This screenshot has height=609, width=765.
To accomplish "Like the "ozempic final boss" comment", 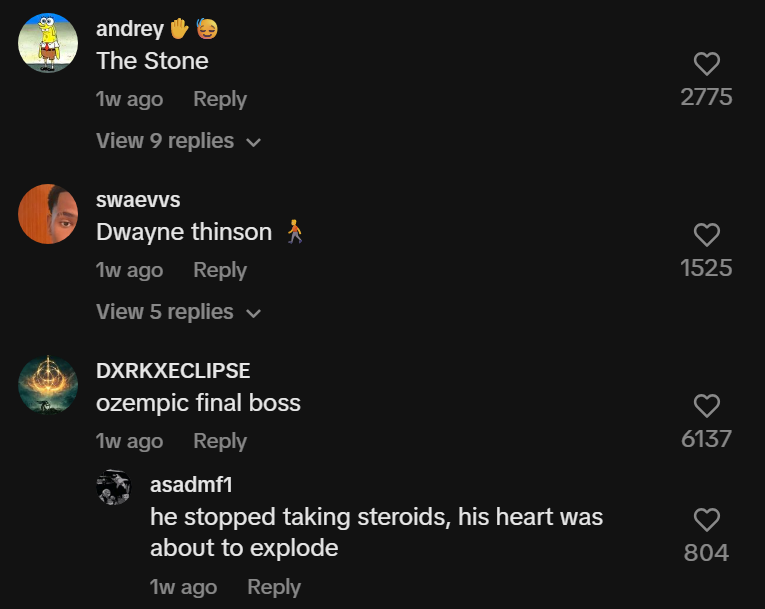I will pyautogui.click(x=706, y=406).
